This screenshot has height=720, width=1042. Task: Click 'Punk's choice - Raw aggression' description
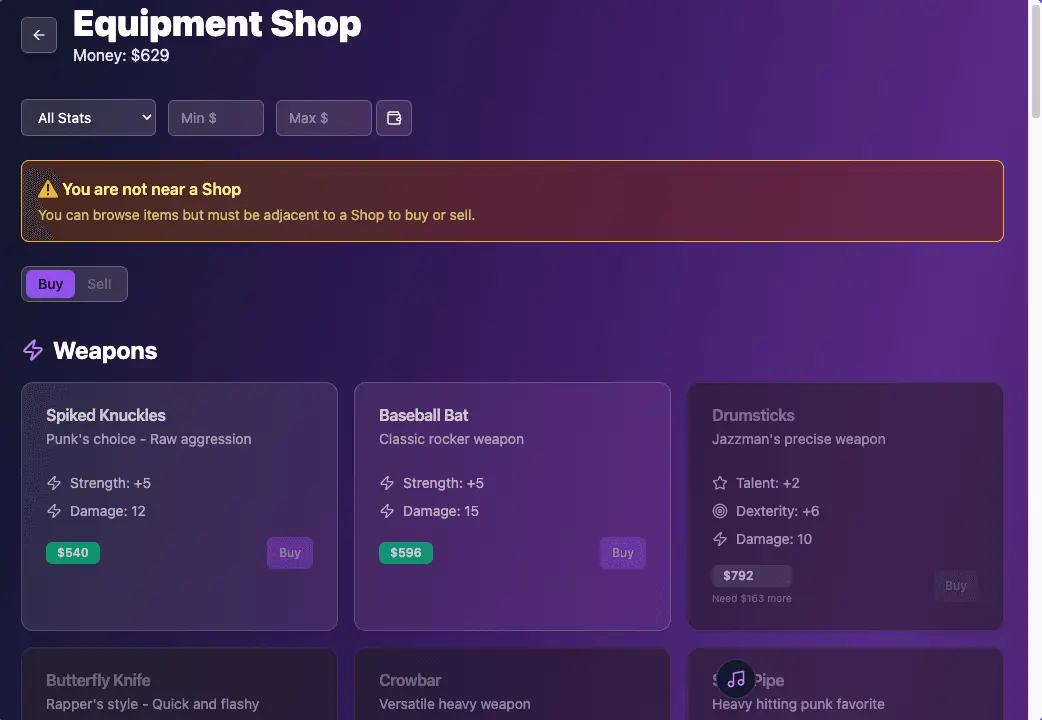(149, 439)
